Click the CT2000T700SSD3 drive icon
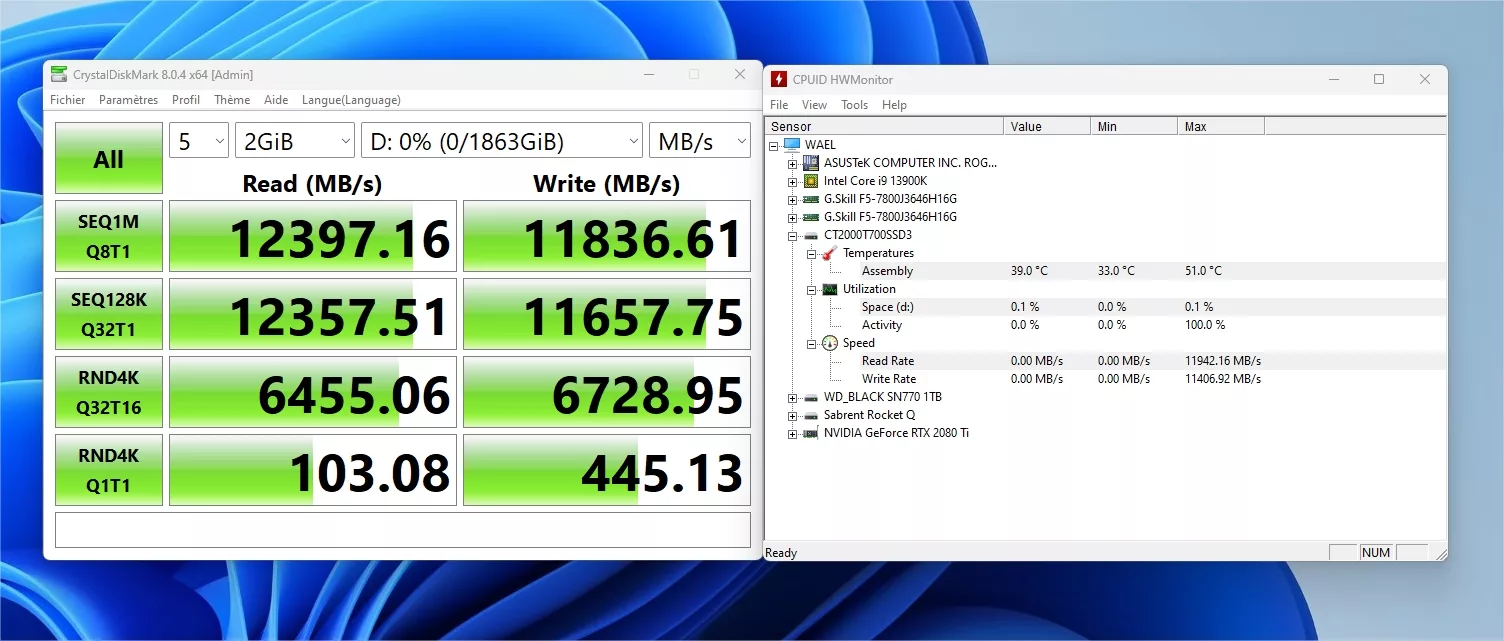Image resolution: width=1504 pixels, height=641 pixels. 811,235
